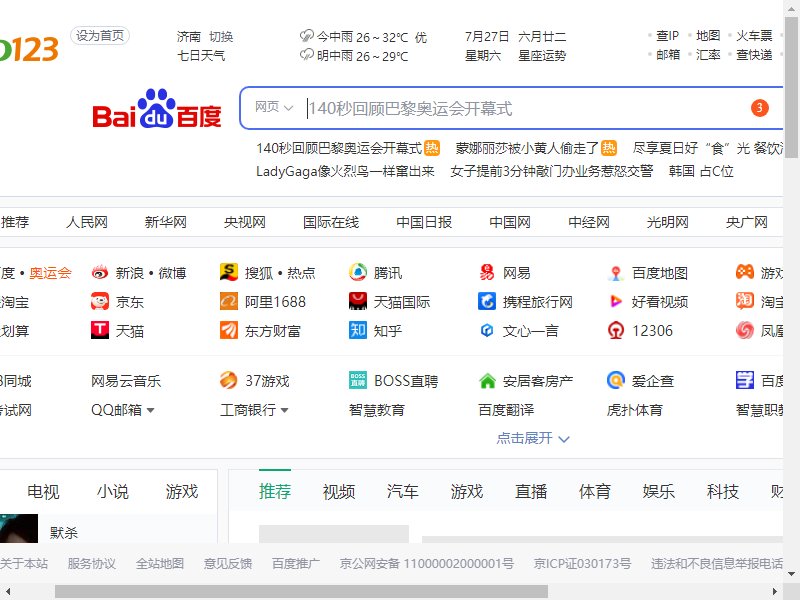Click the BOSS Zhipin icon

(358, 381)
